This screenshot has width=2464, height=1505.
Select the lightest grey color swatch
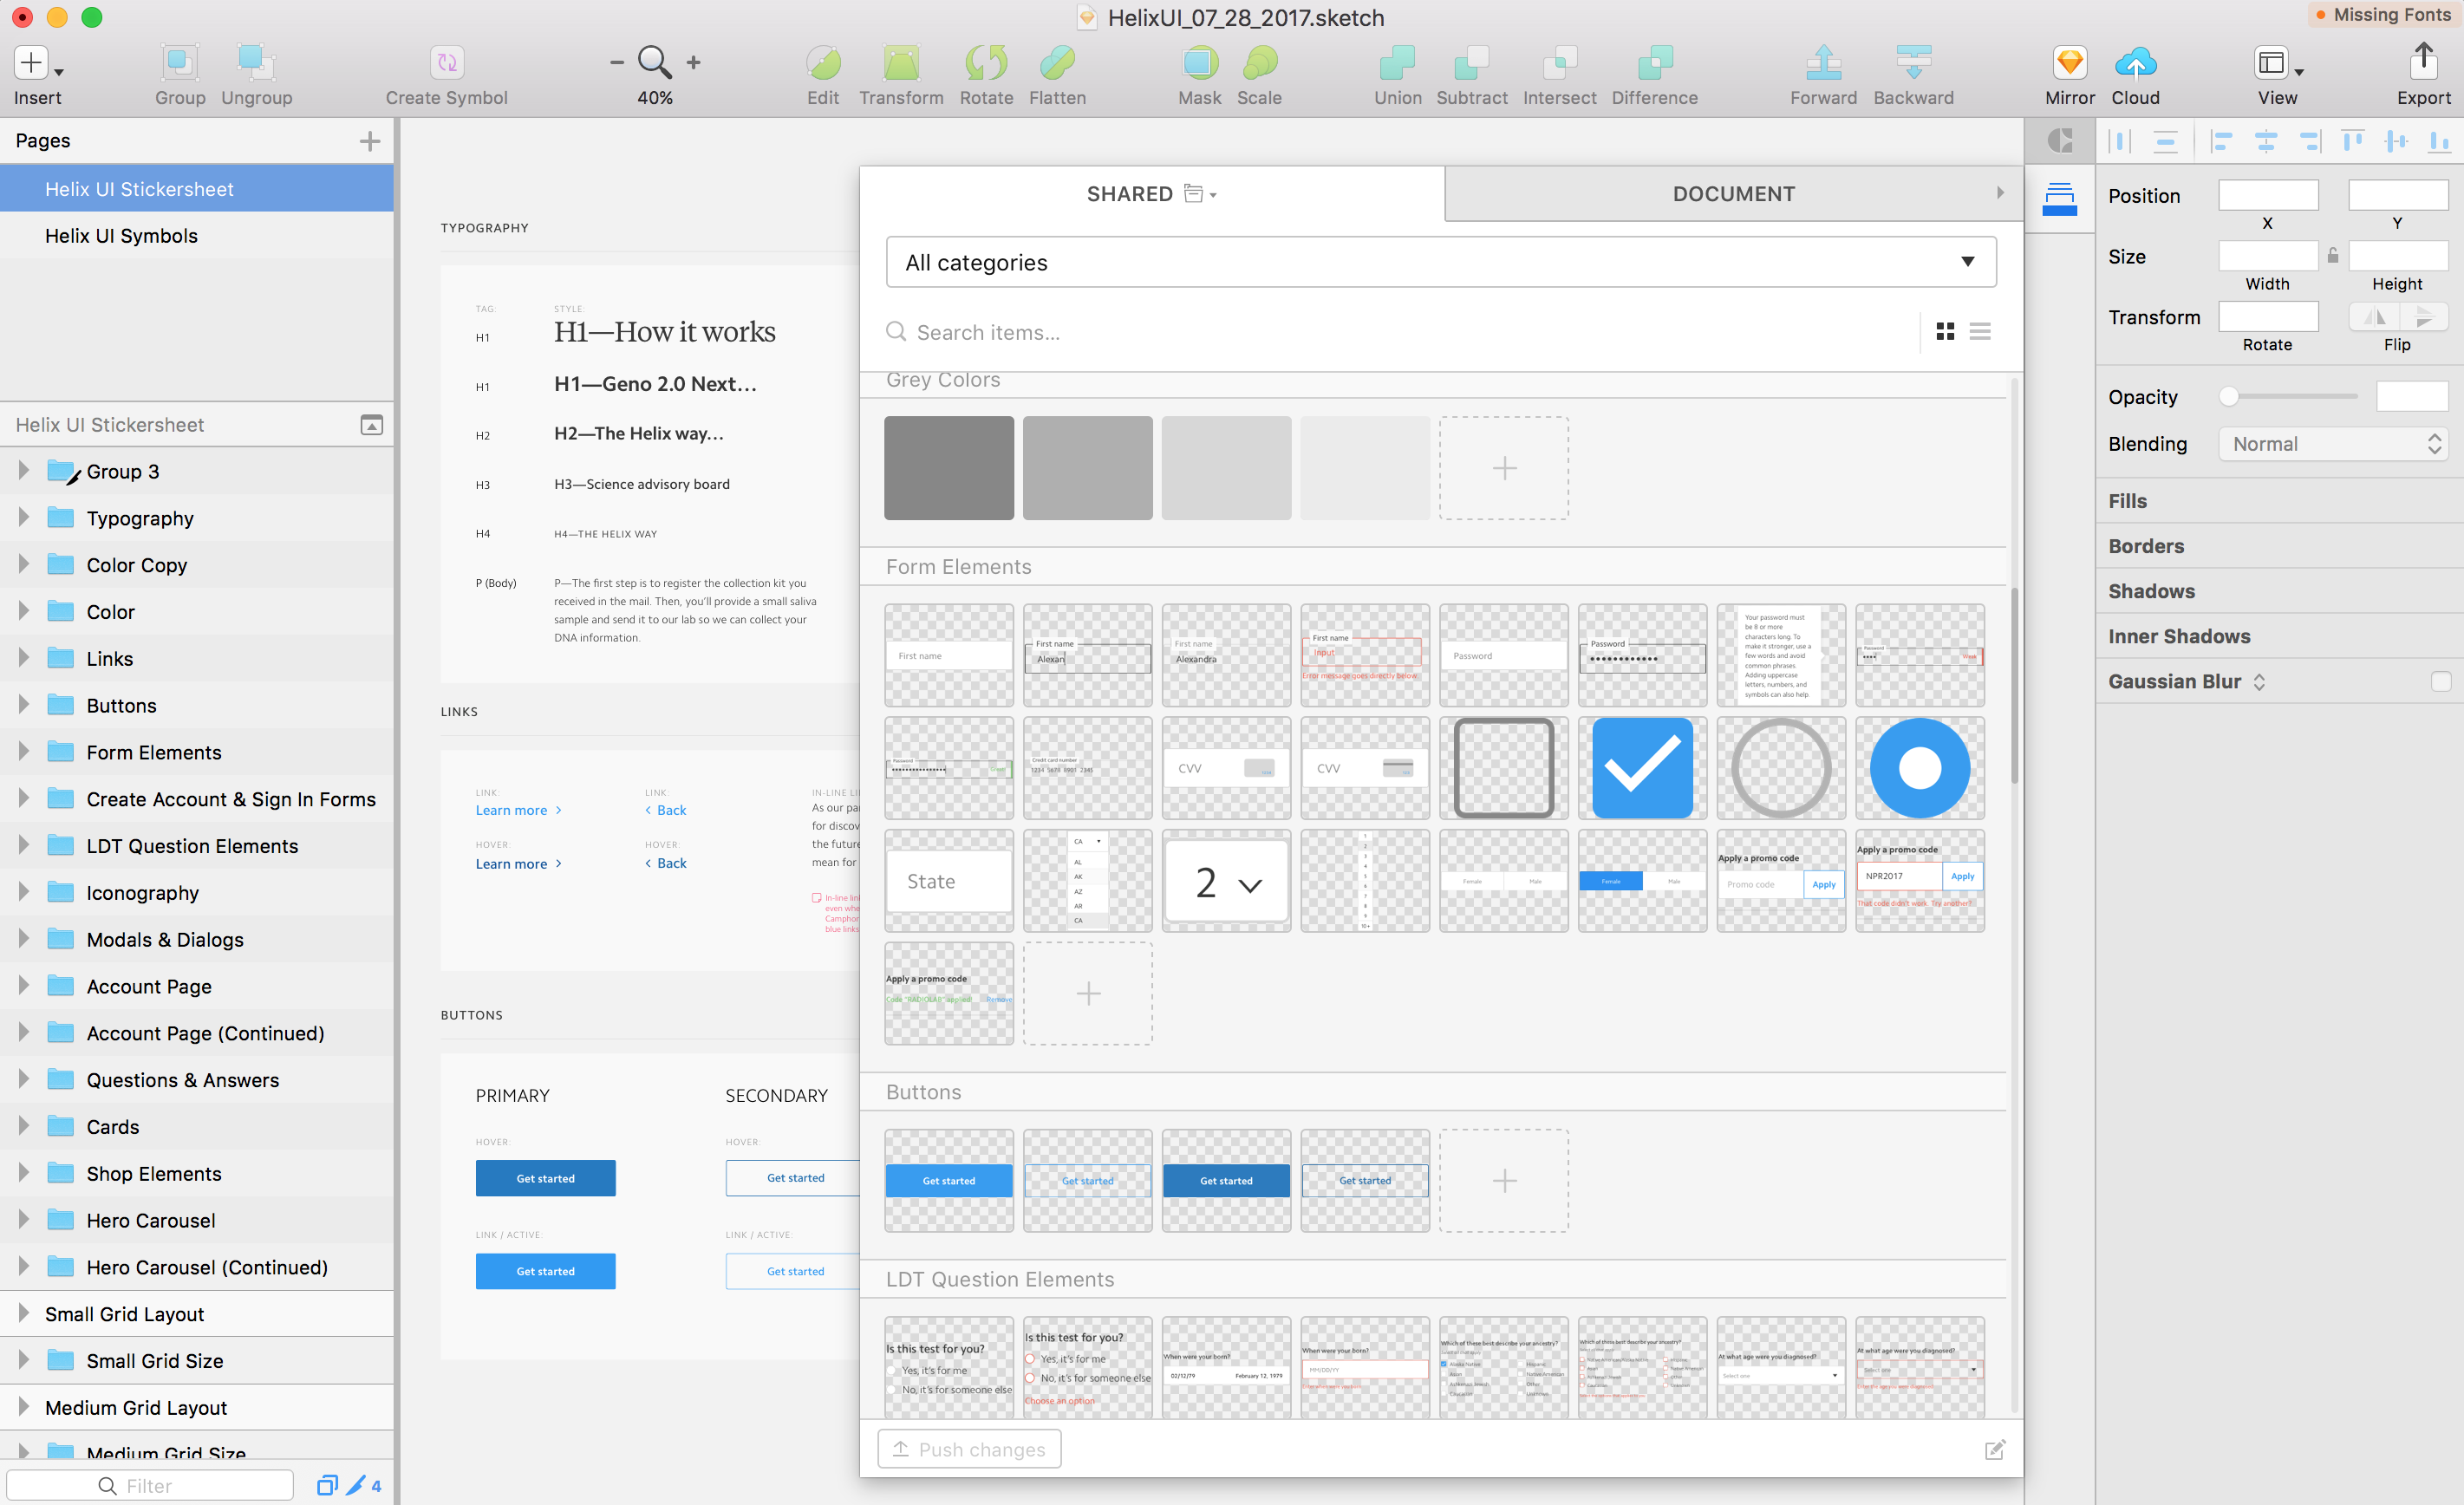click(1364, 468)
